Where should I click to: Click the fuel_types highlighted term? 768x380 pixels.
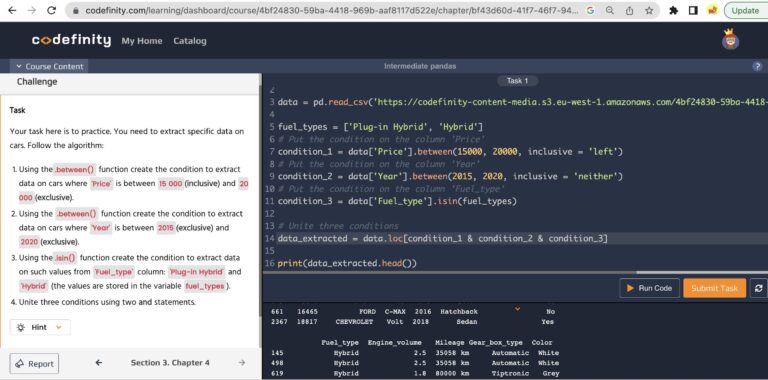(x=205, y=286)
